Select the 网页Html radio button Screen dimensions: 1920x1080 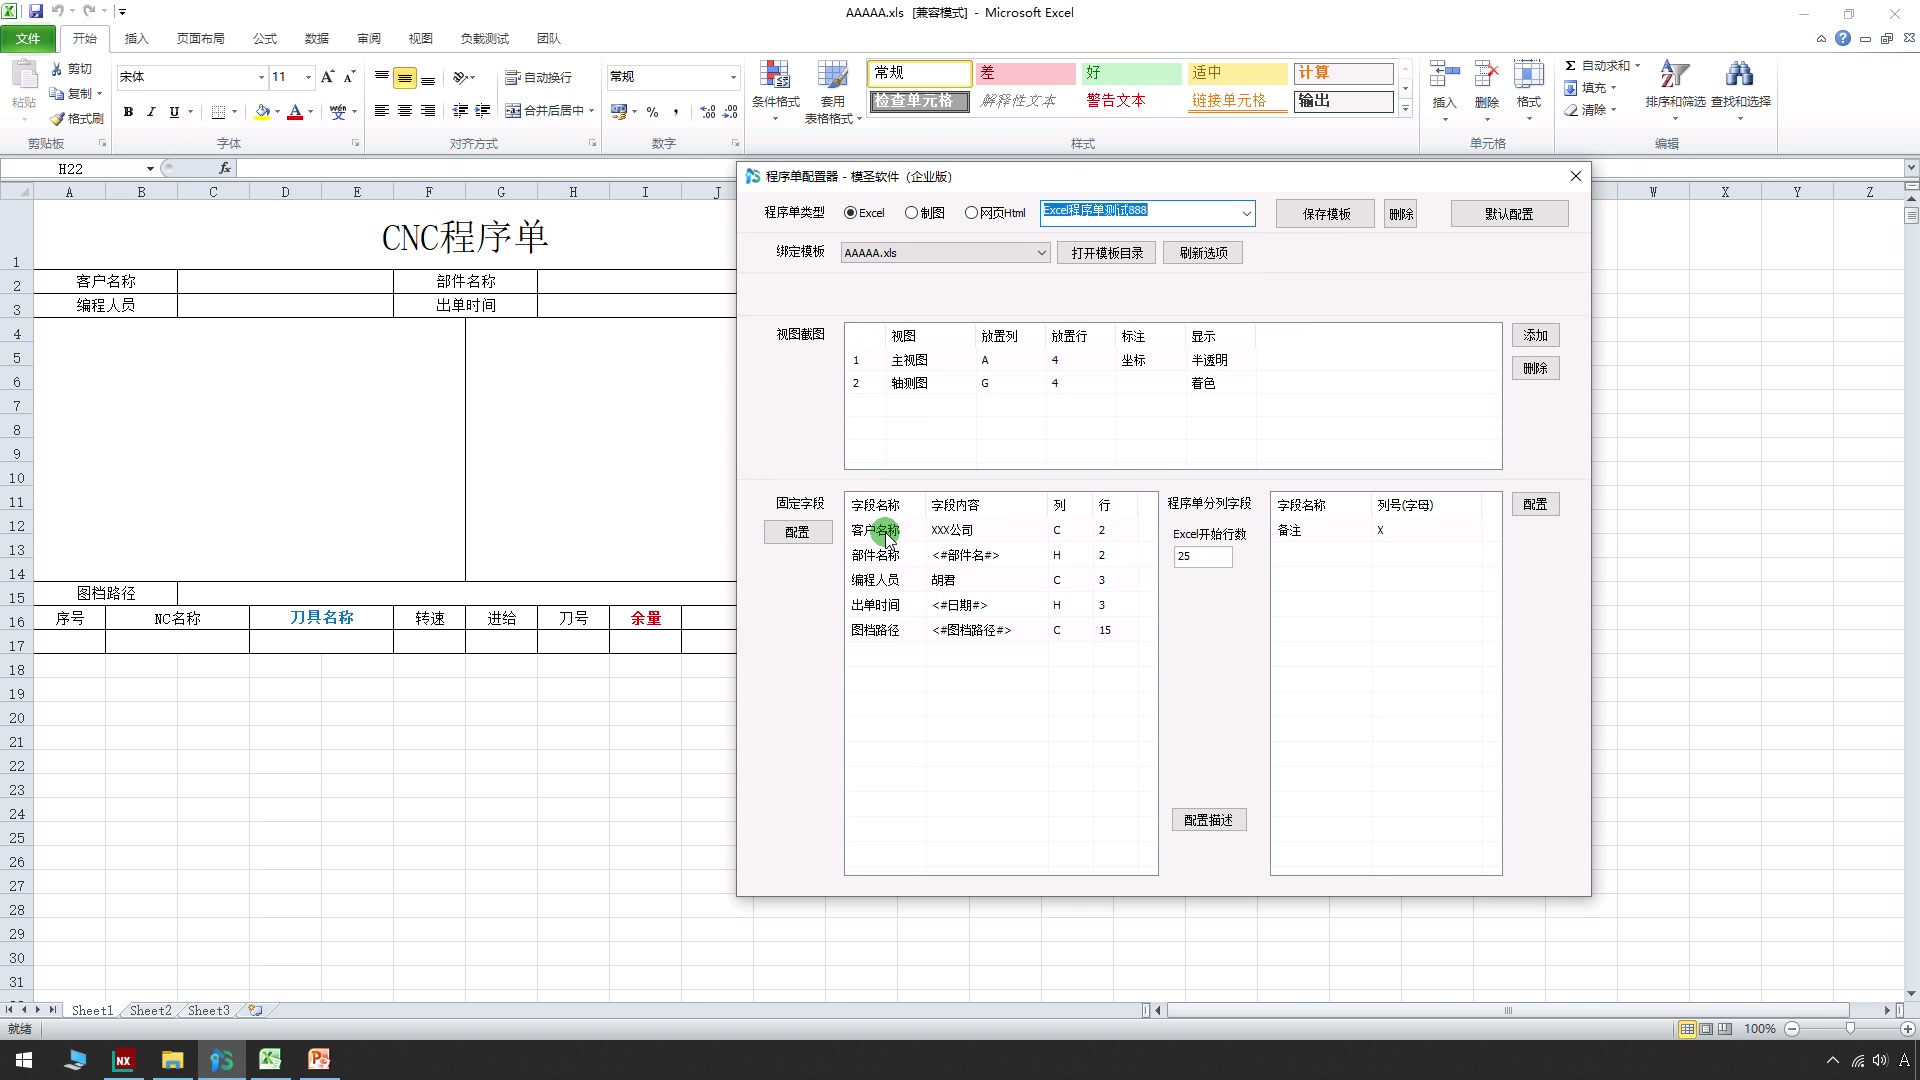[971, 213]
